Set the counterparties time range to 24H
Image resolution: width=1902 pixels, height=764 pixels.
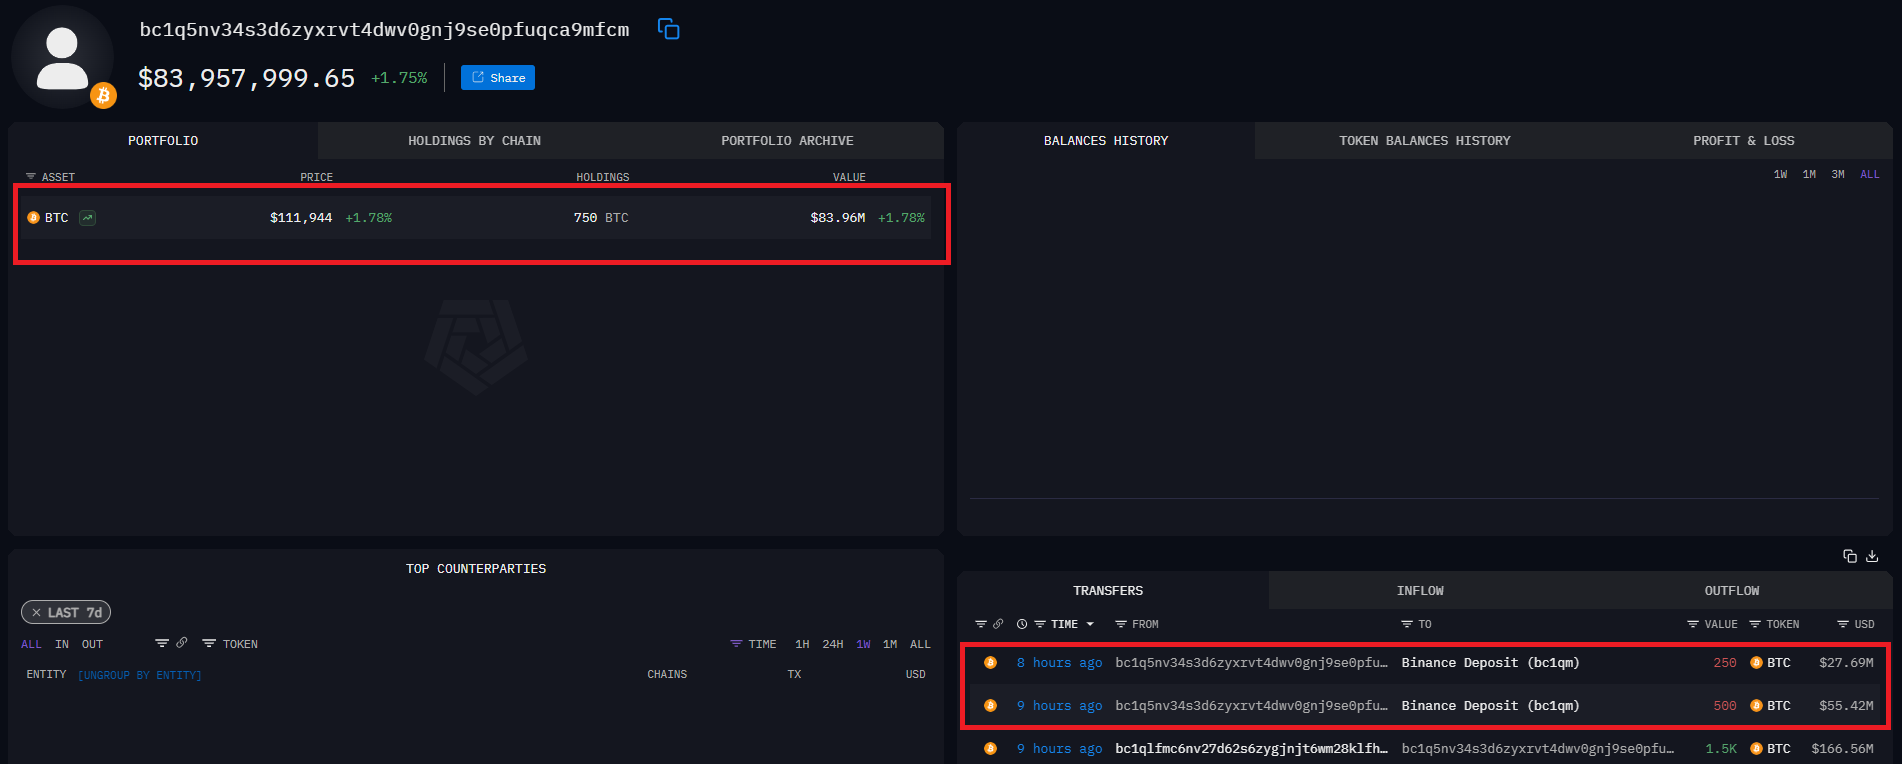[833, 645]
